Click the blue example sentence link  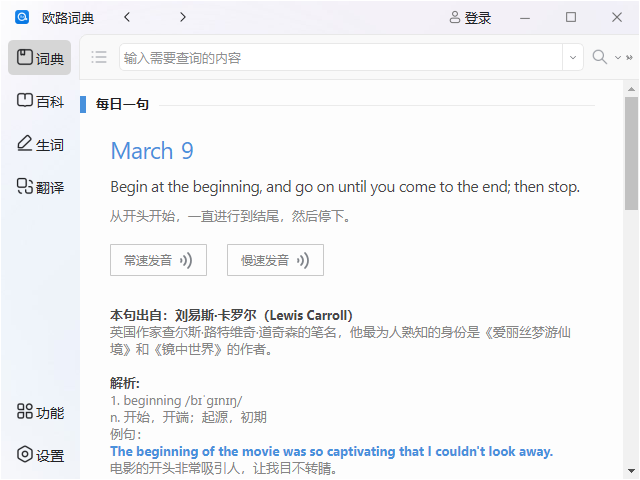(x=331, y=451)
